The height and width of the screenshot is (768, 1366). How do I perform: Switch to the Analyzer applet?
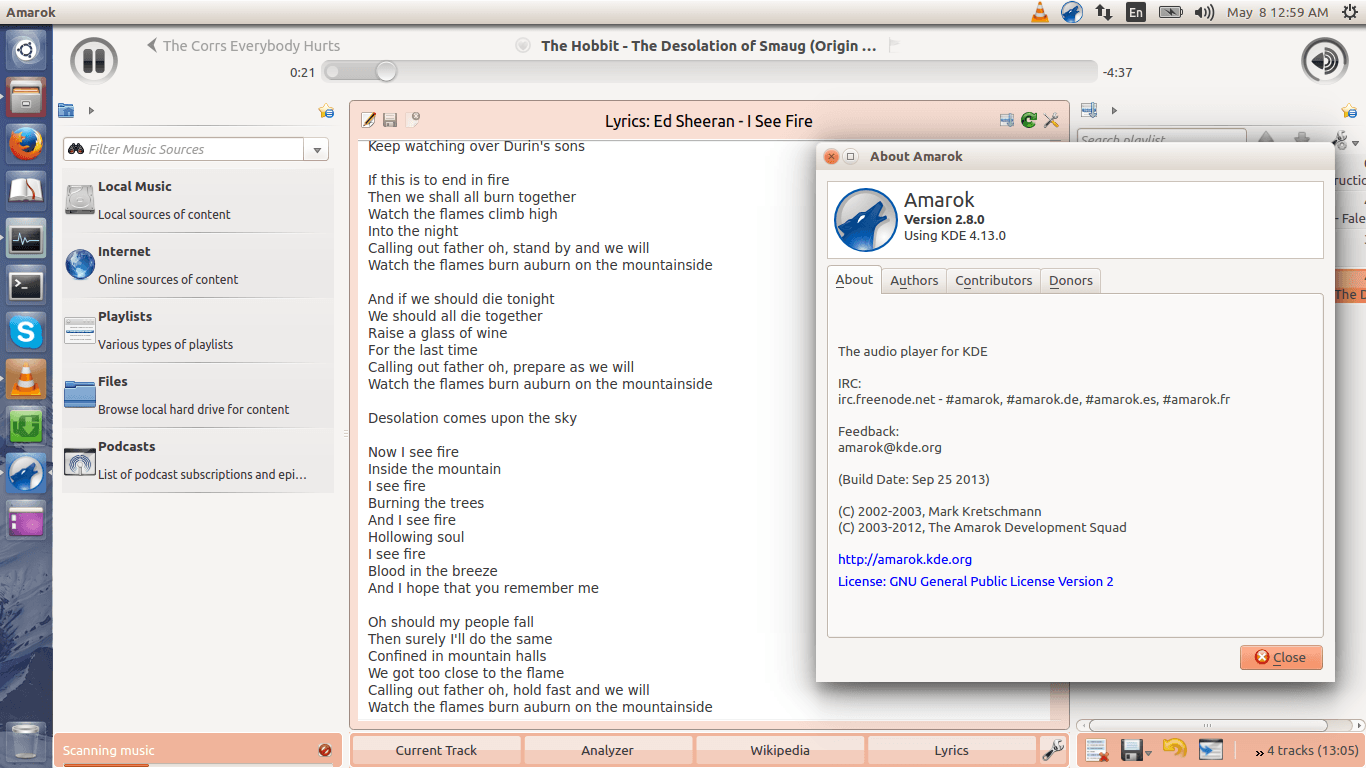coord(608,750)
